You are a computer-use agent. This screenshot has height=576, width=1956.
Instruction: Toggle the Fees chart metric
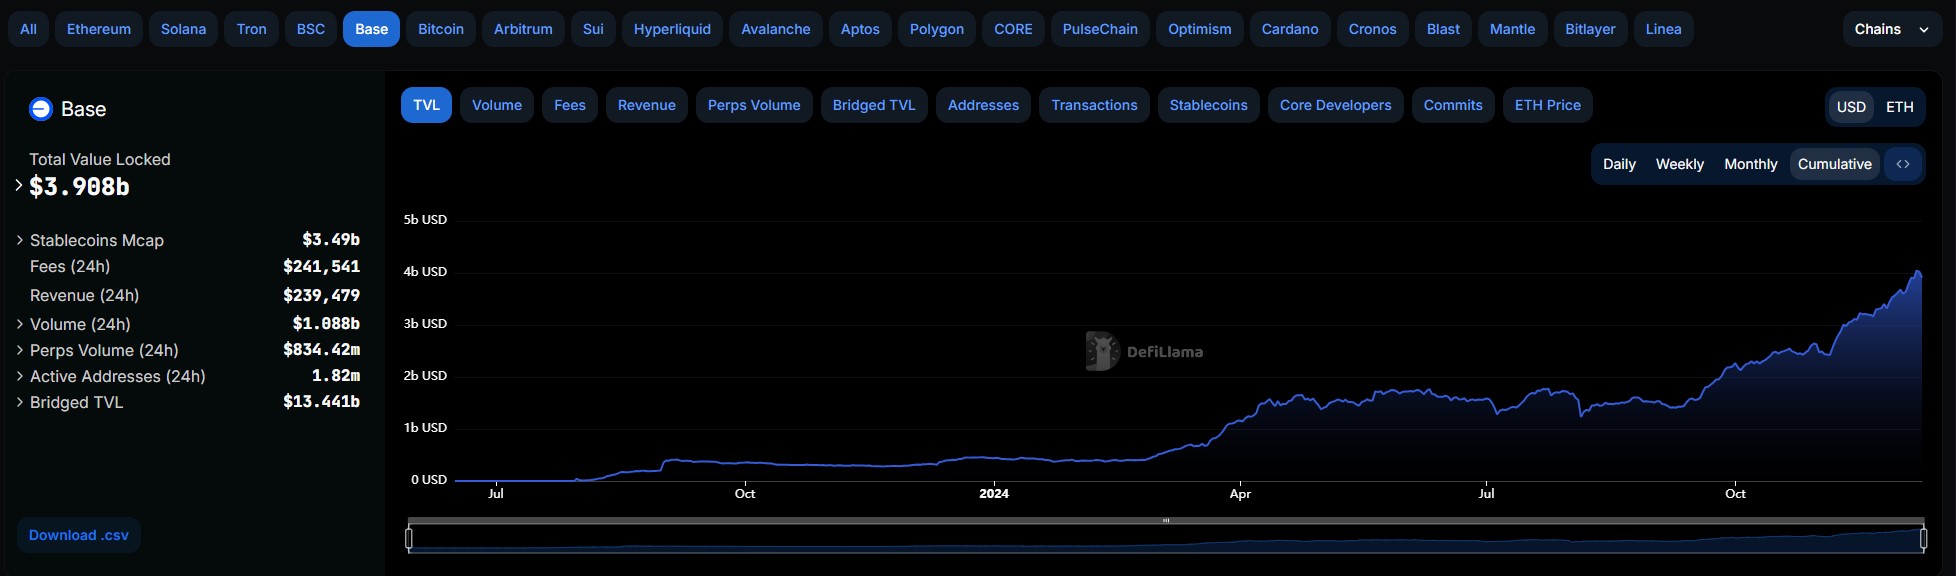pyautogui.click(x=570, y=105)
